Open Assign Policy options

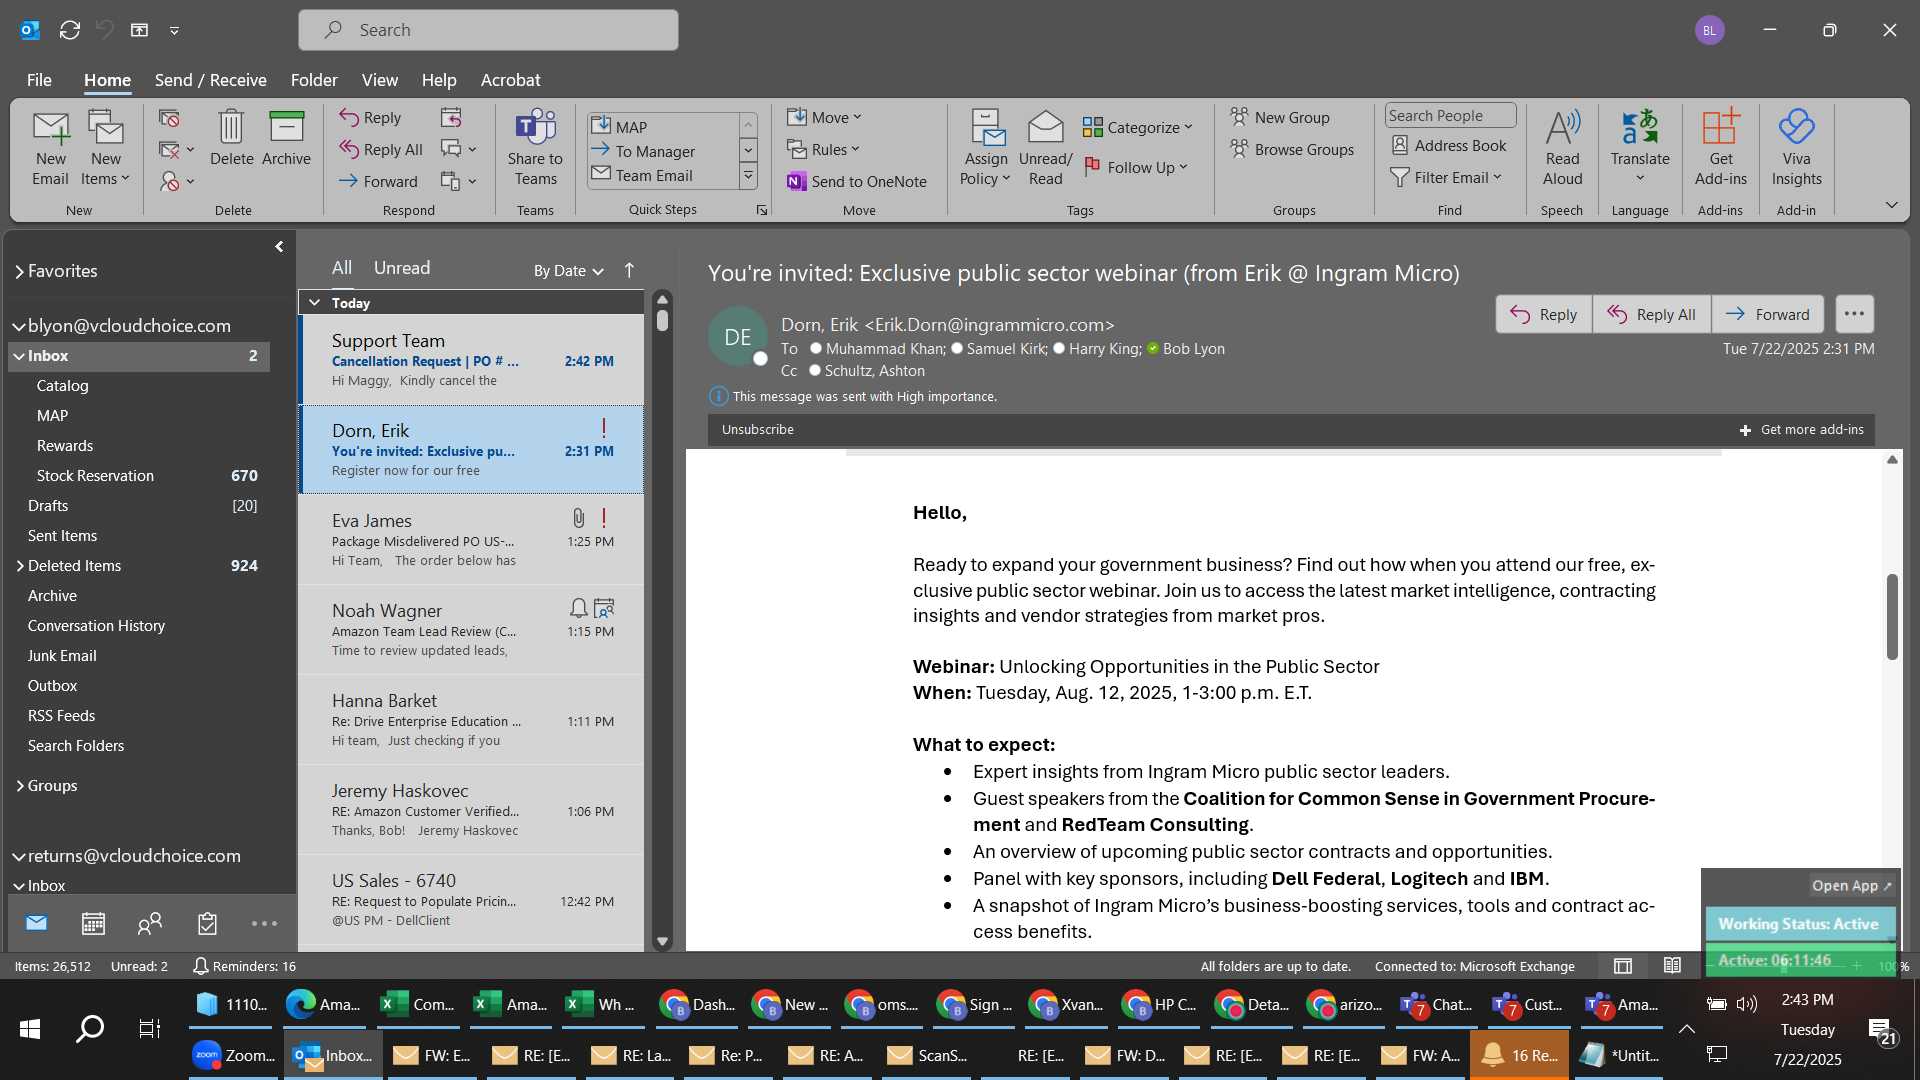(986, 148)
